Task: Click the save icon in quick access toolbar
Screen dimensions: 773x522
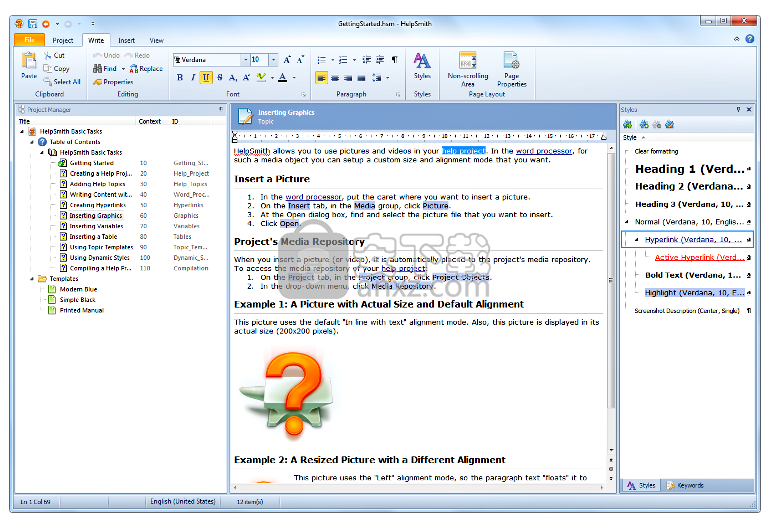Action: [x=33, y=24]
